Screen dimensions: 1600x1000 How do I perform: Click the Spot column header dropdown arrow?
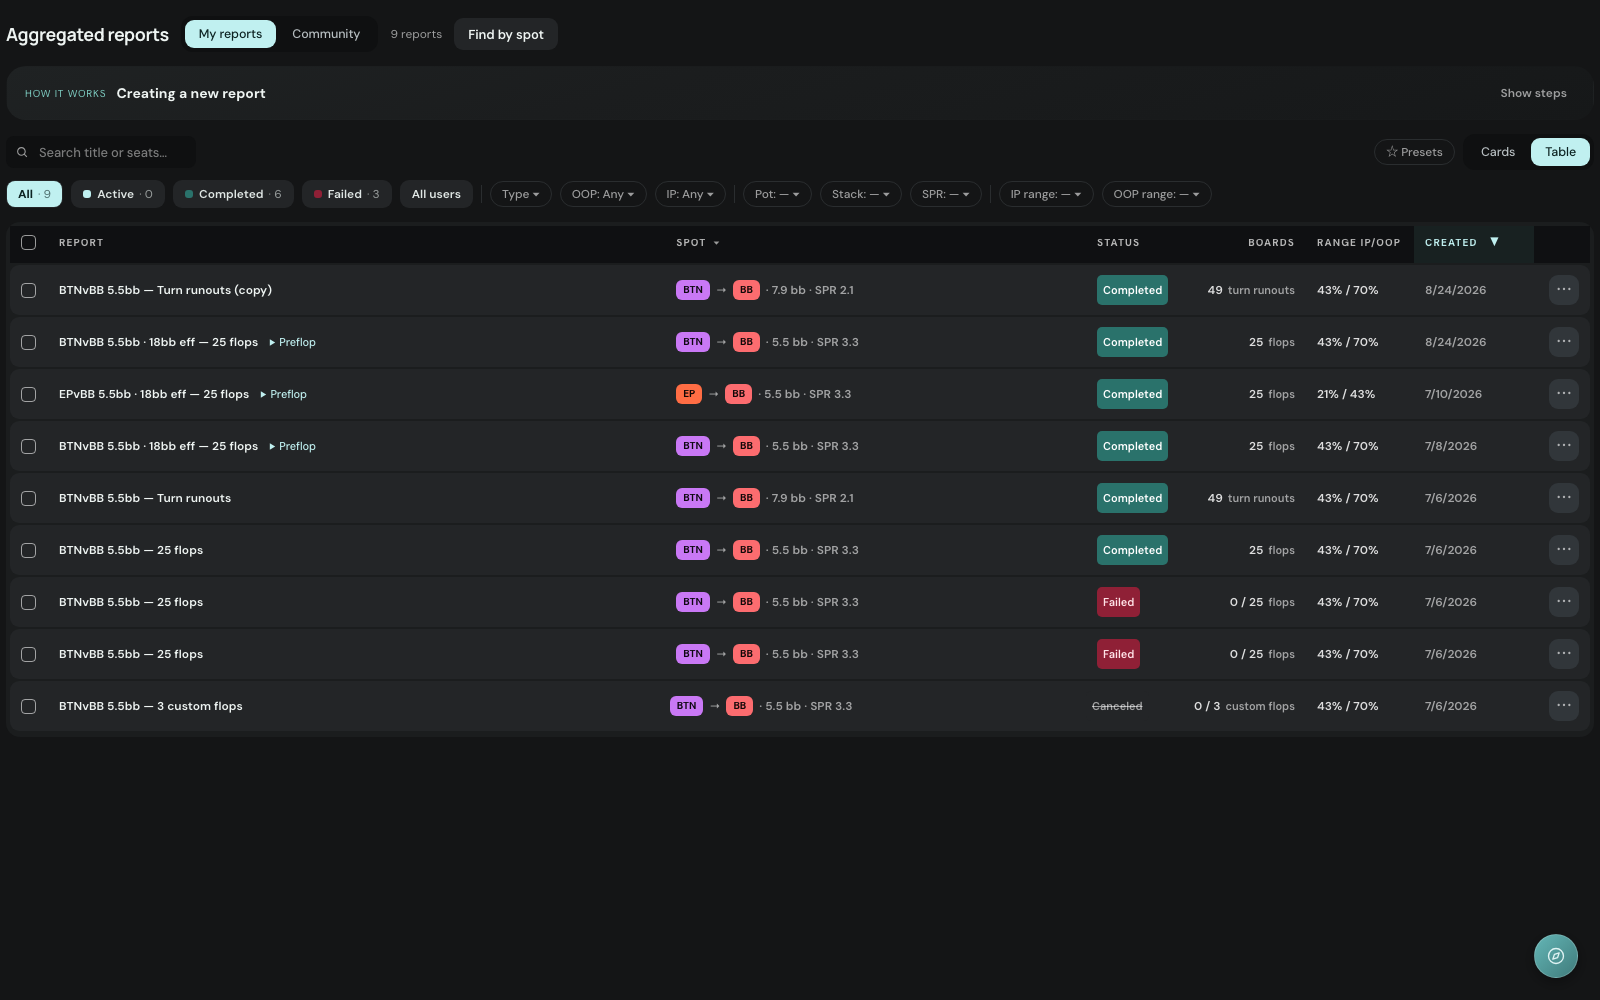point(717,243)
